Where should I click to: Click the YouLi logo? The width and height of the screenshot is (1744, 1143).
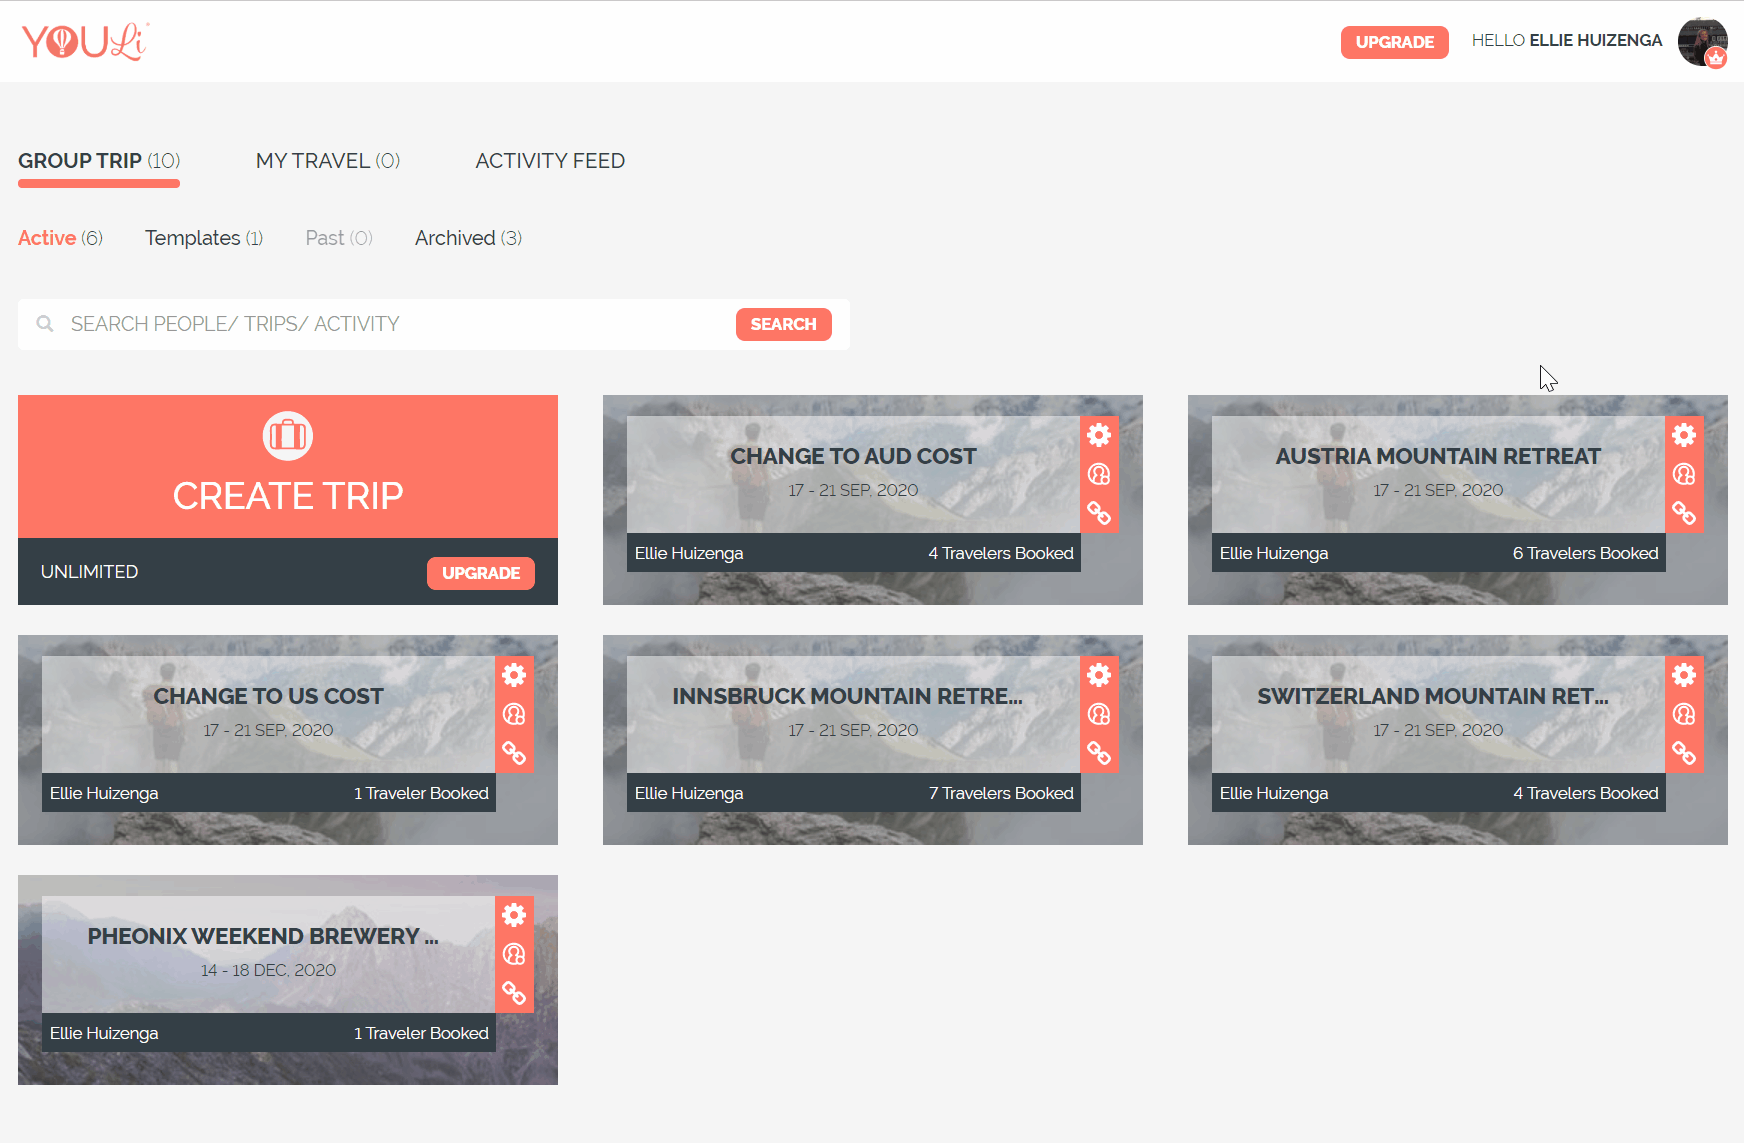(x=85, y=41)
